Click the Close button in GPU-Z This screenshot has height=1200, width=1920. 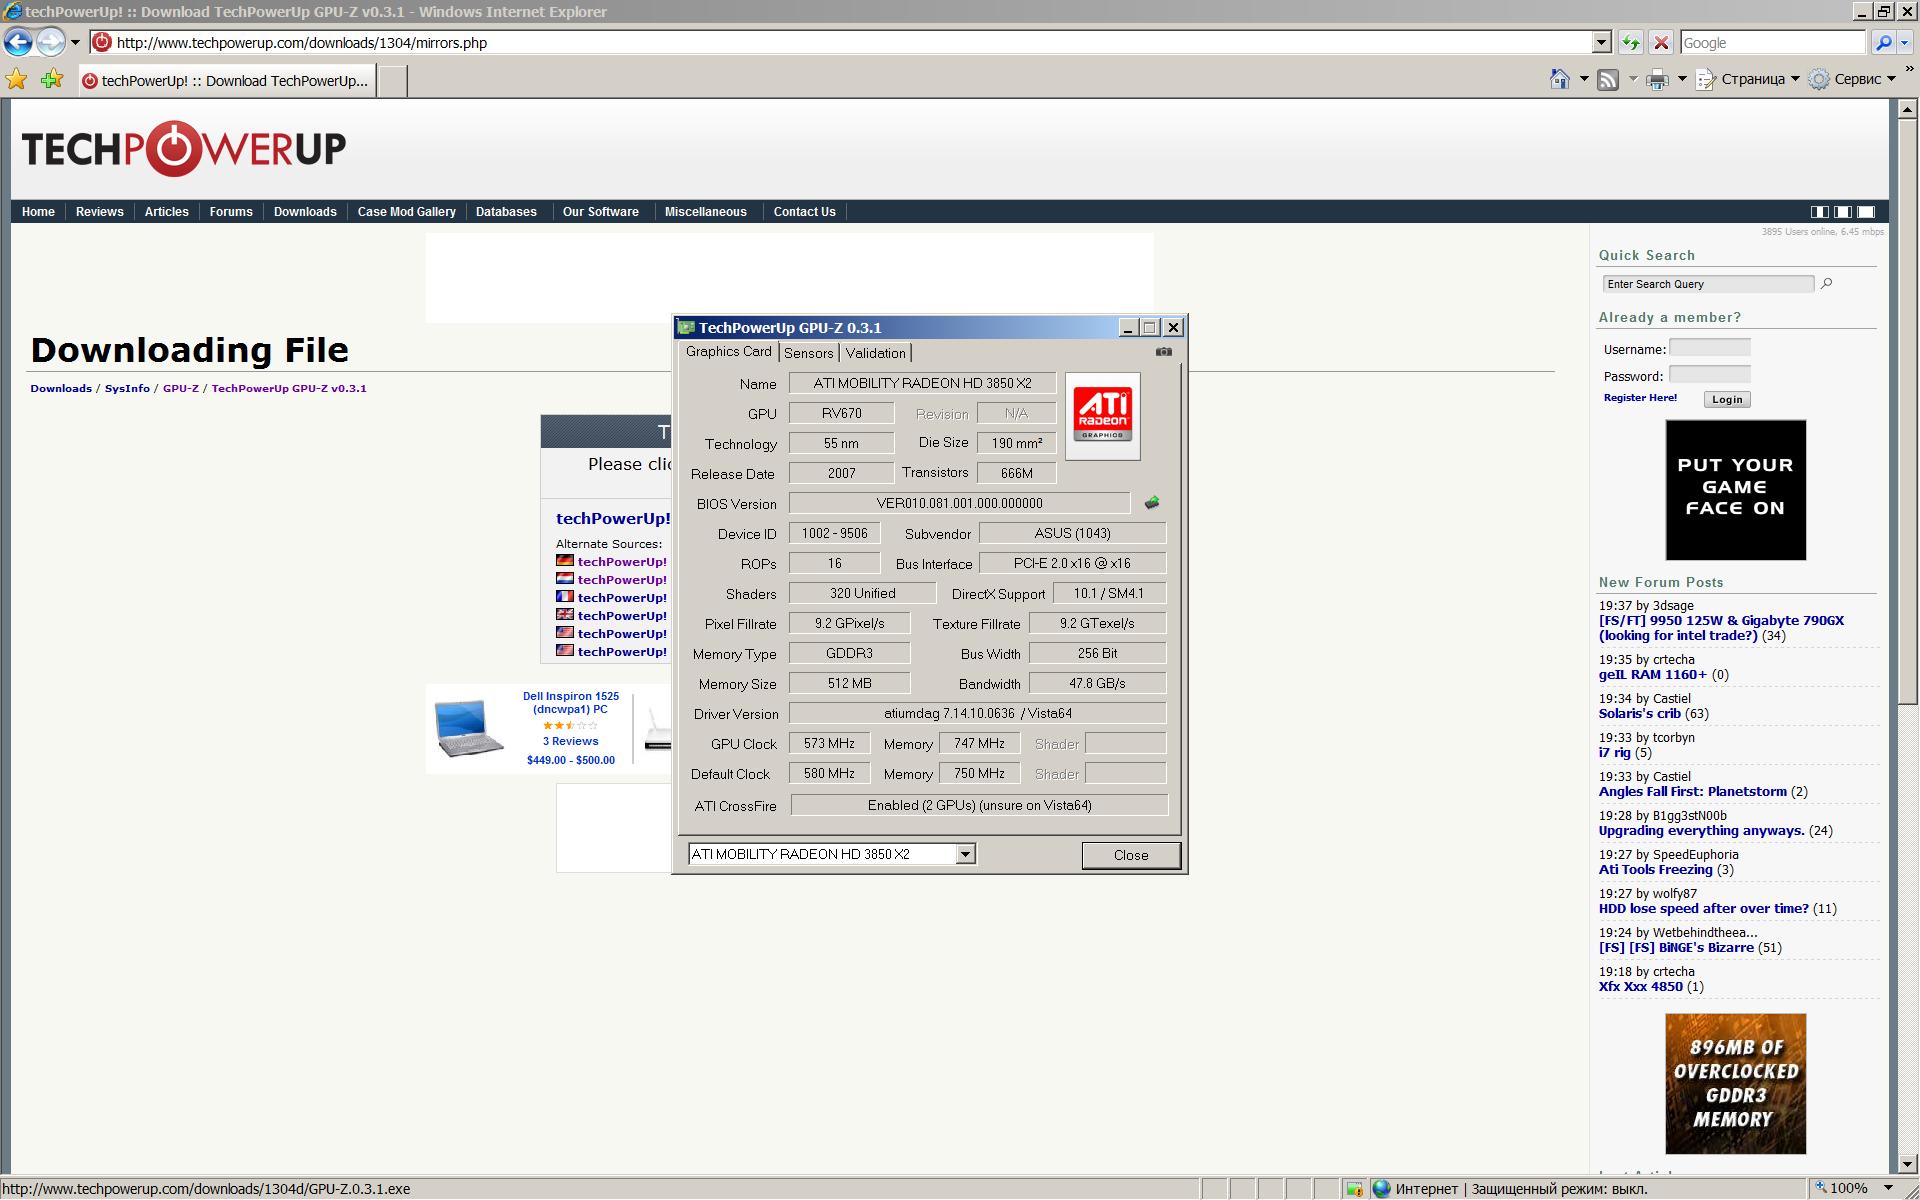(x=1130, y=855)
